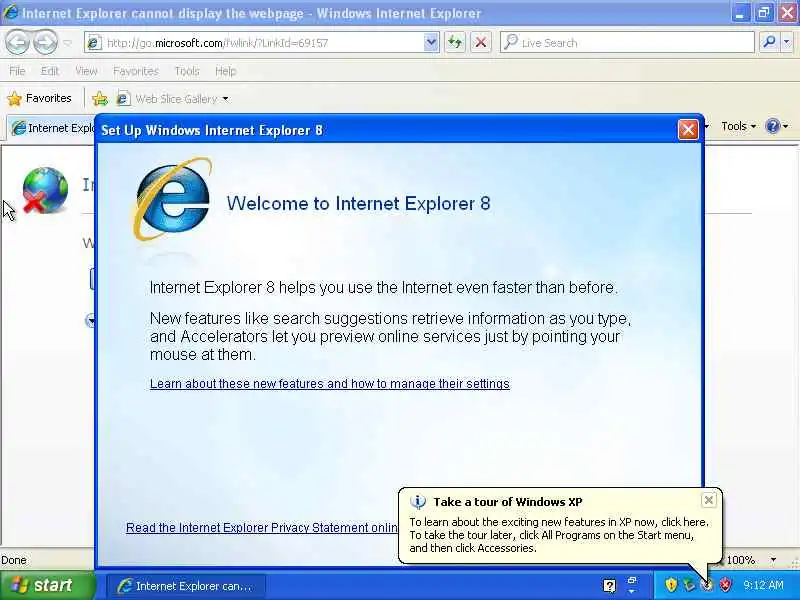Minimize the Internet Explorer window
The image size is (800, 600).
click(x=739, y=13)
